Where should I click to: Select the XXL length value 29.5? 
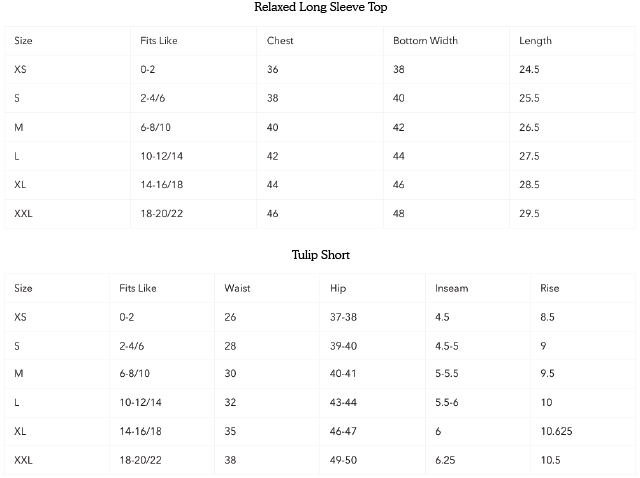click(x=529, y=214)
